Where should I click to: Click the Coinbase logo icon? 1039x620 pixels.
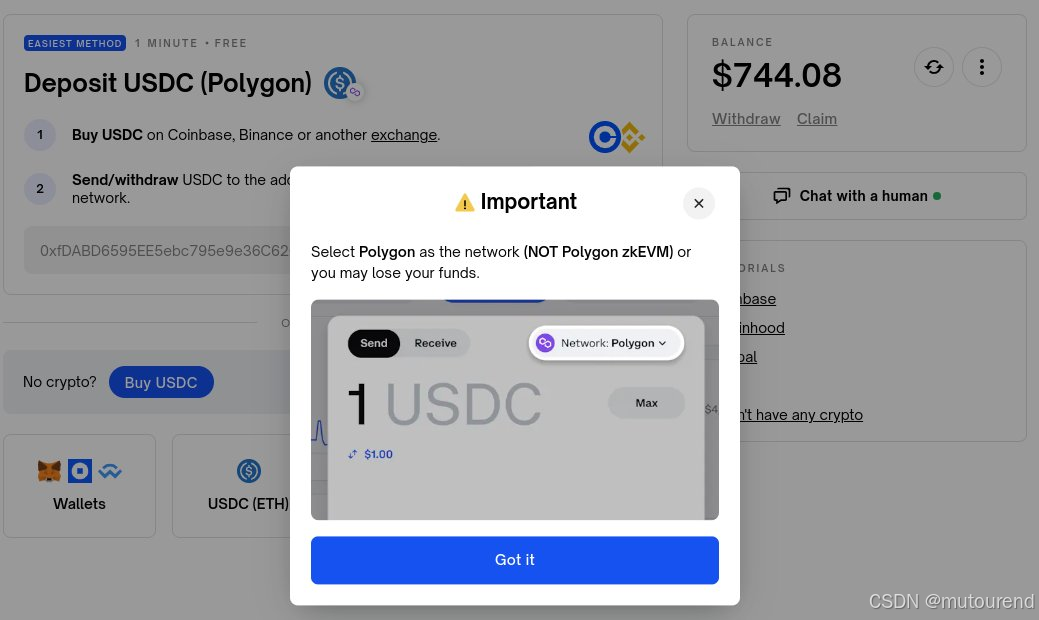tap(604, 137)
